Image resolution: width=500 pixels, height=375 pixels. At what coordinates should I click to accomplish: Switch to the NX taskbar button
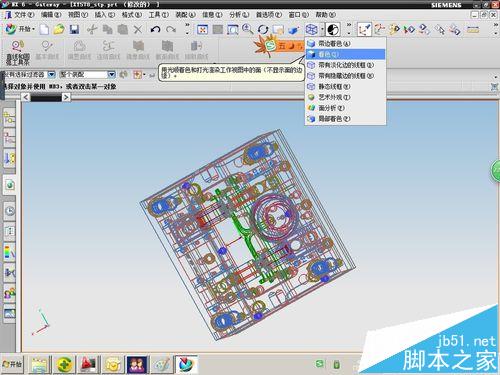coord(186,364)
